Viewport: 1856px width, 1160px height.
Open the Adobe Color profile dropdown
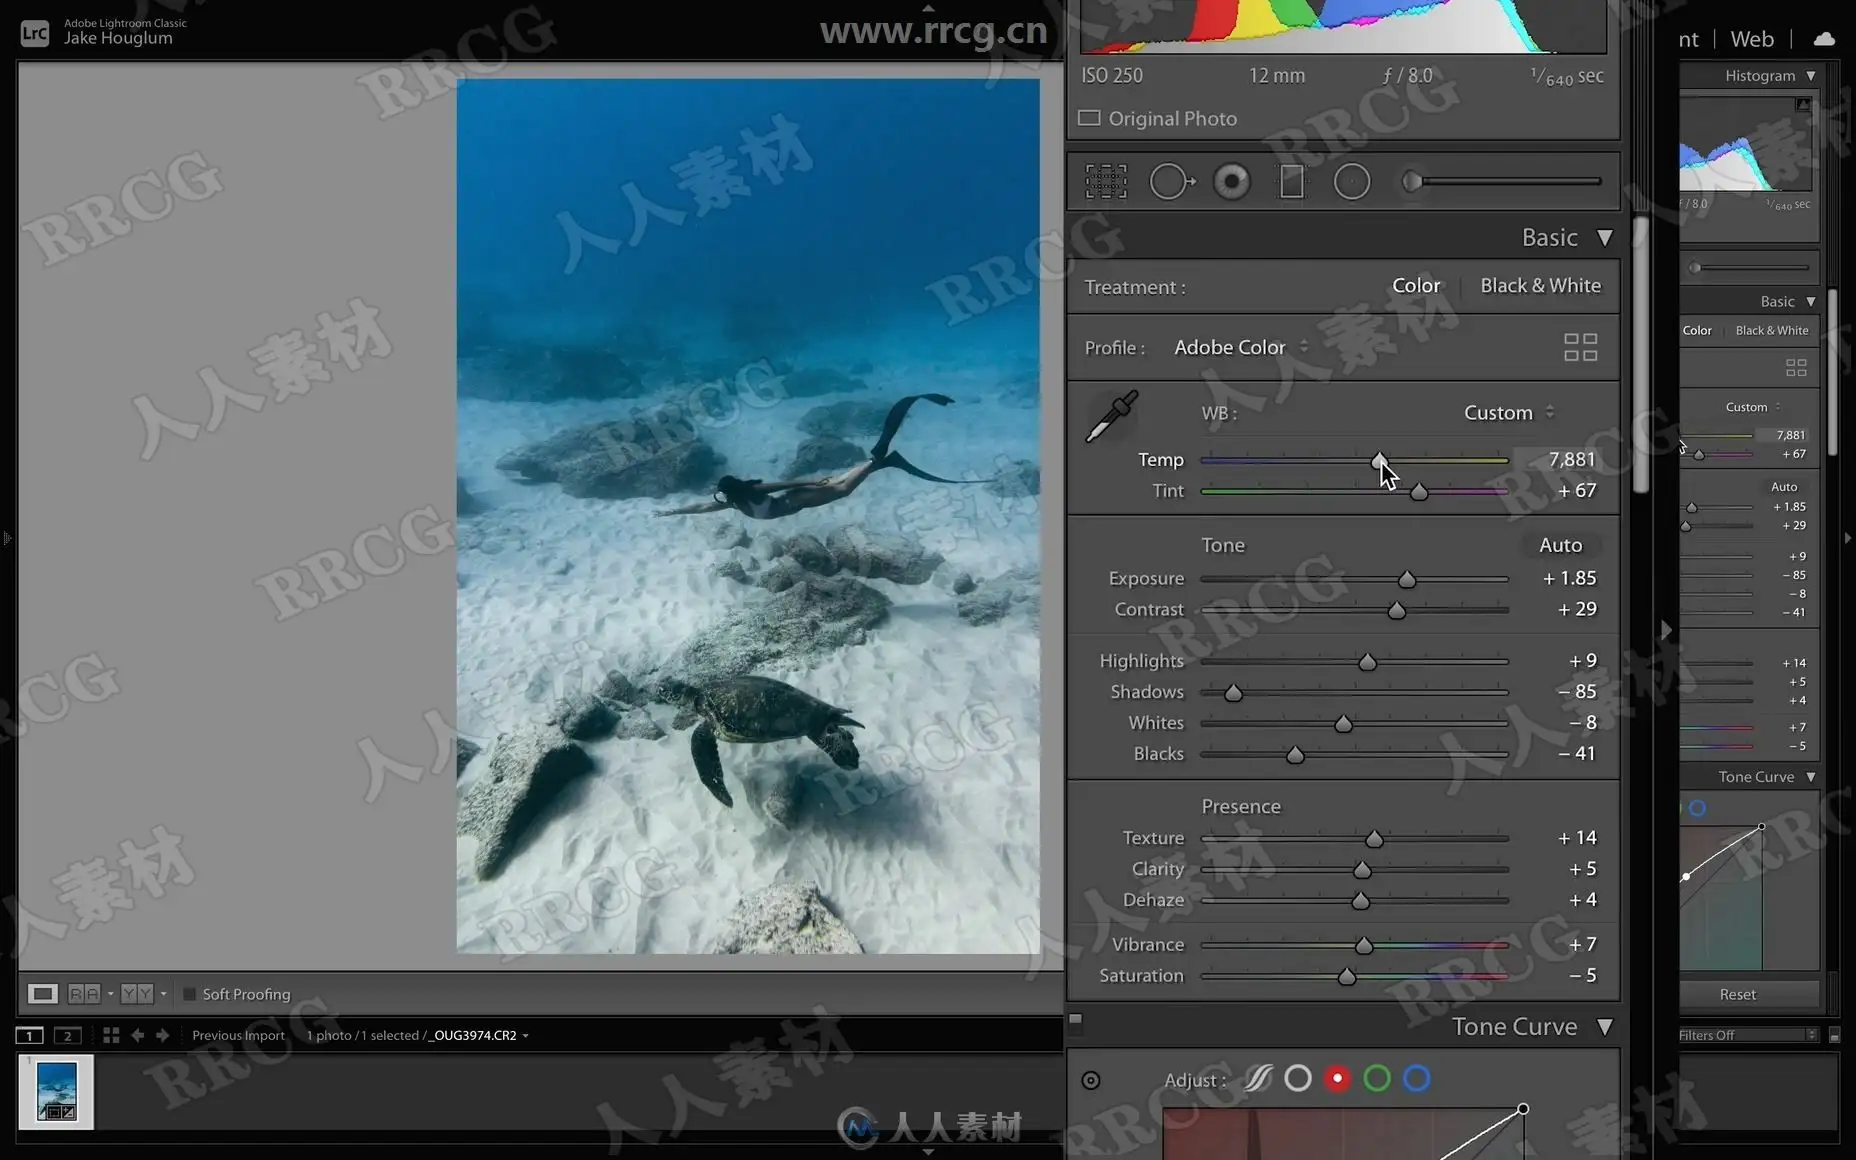(x=1241, y=347)
